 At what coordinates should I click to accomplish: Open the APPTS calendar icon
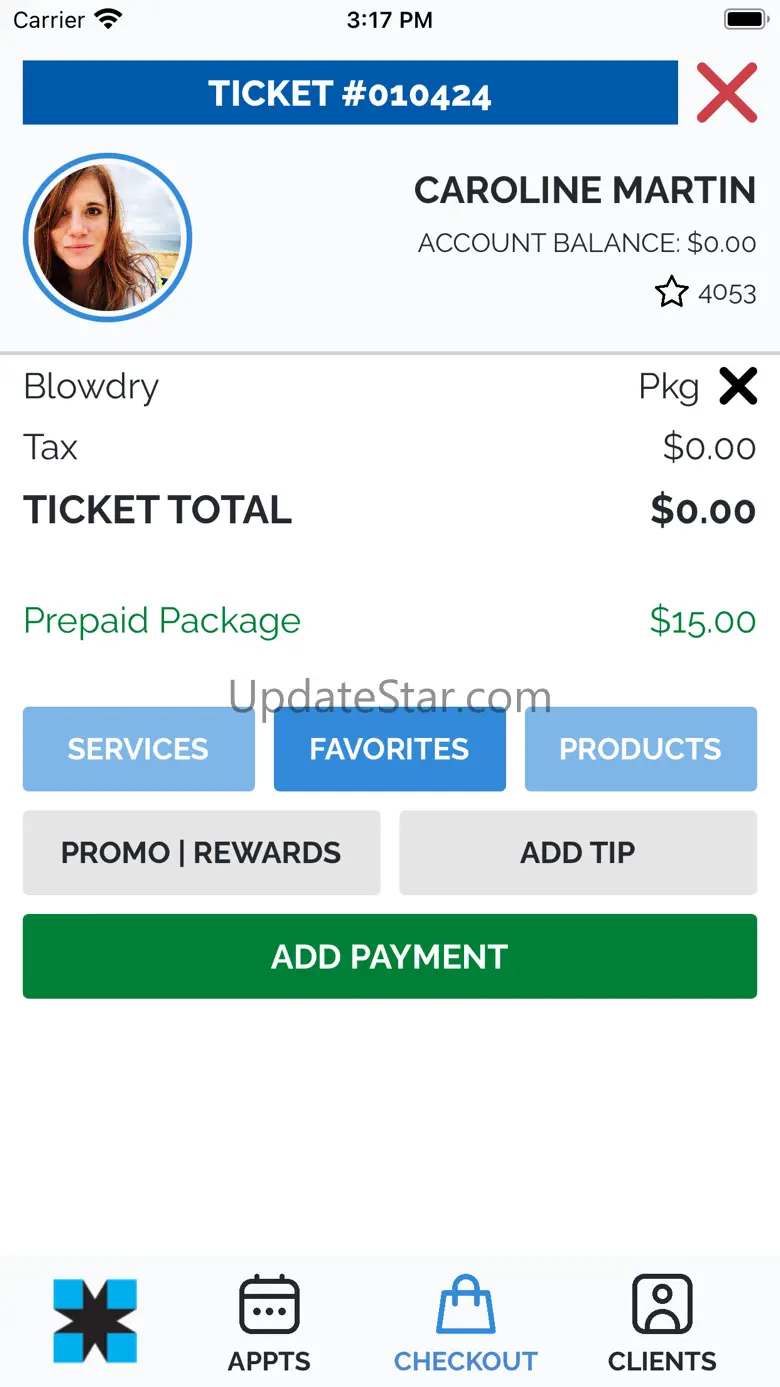pyautogui.click(x=269, y=1305)
